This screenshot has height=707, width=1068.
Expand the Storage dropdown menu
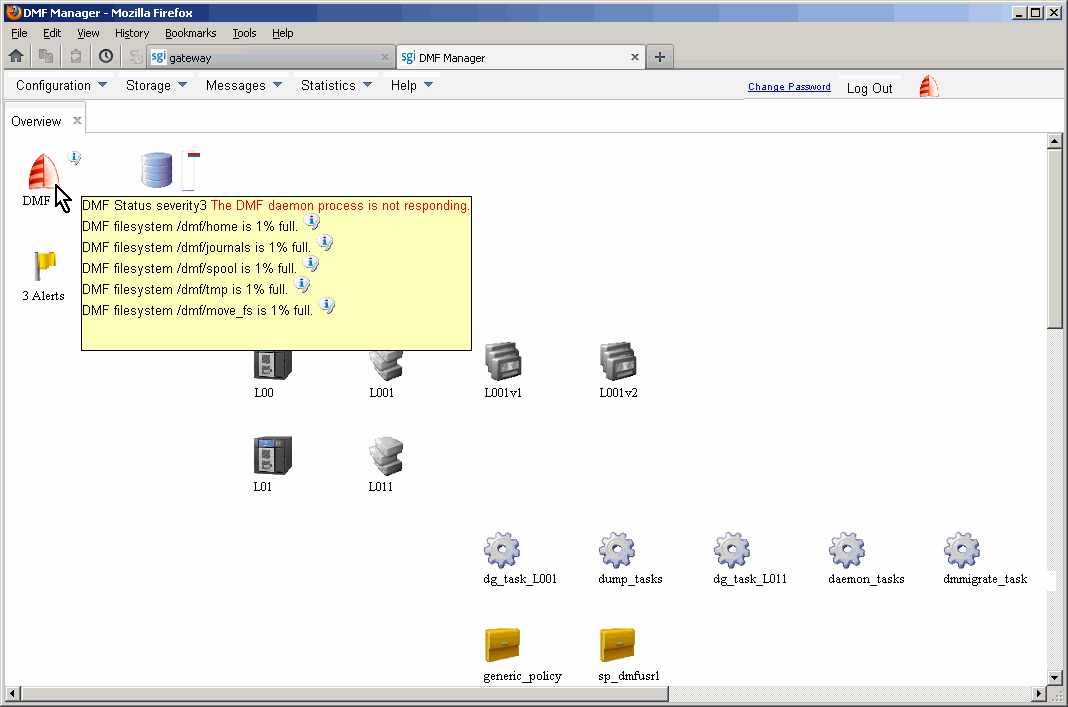156,85
